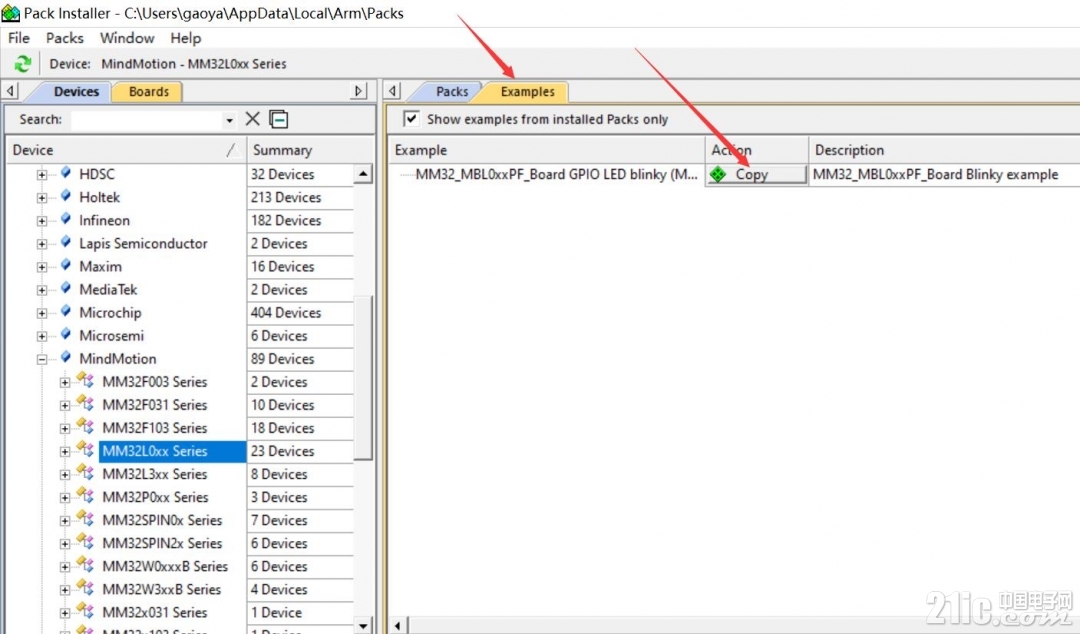Screen dimensions: 1080x634
Task: Sort by the Description column header
Action: tap(944, 150)
